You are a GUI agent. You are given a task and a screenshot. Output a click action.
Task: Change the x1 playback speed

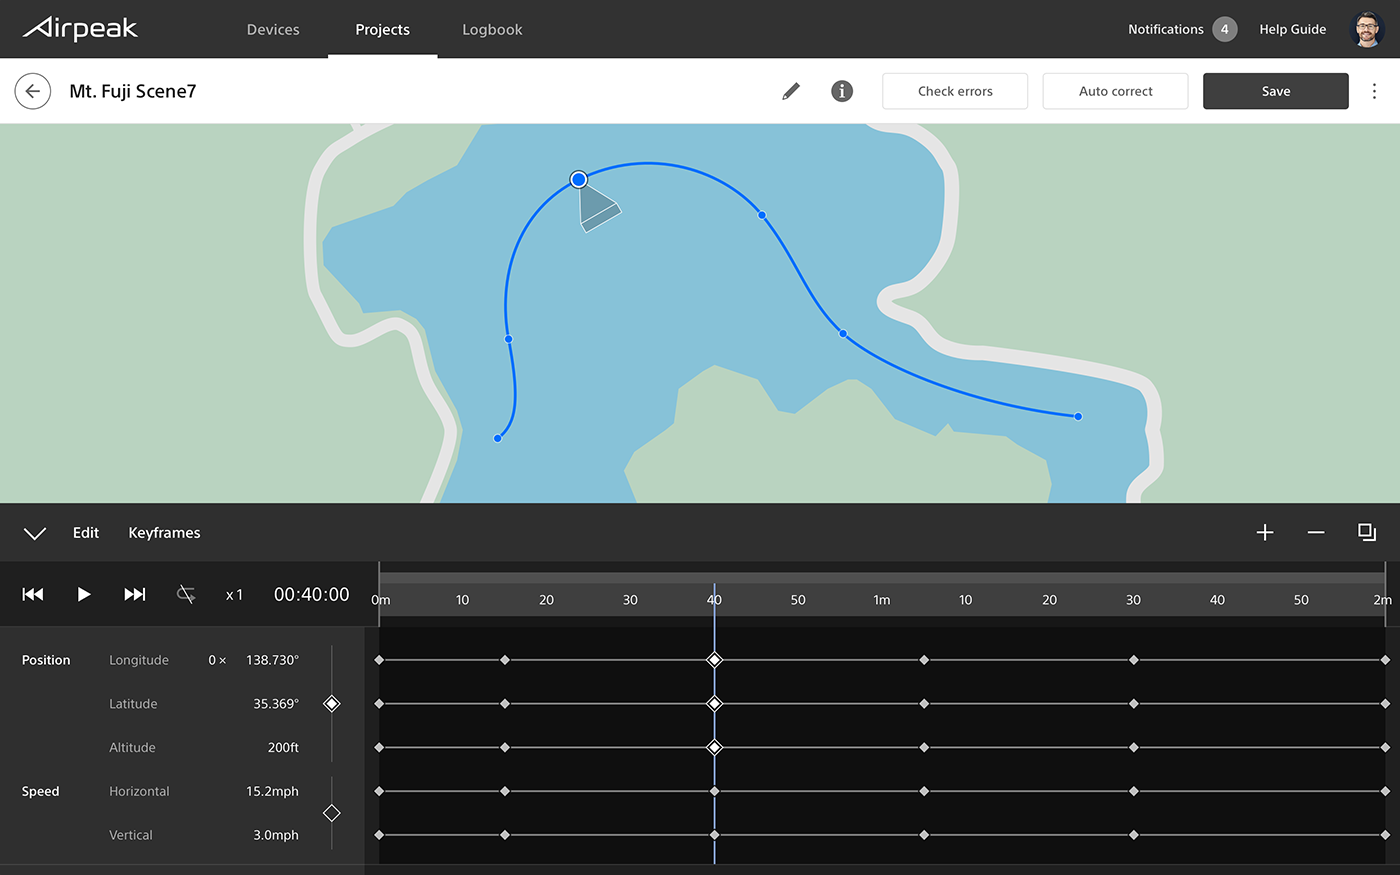pos(234,595)
